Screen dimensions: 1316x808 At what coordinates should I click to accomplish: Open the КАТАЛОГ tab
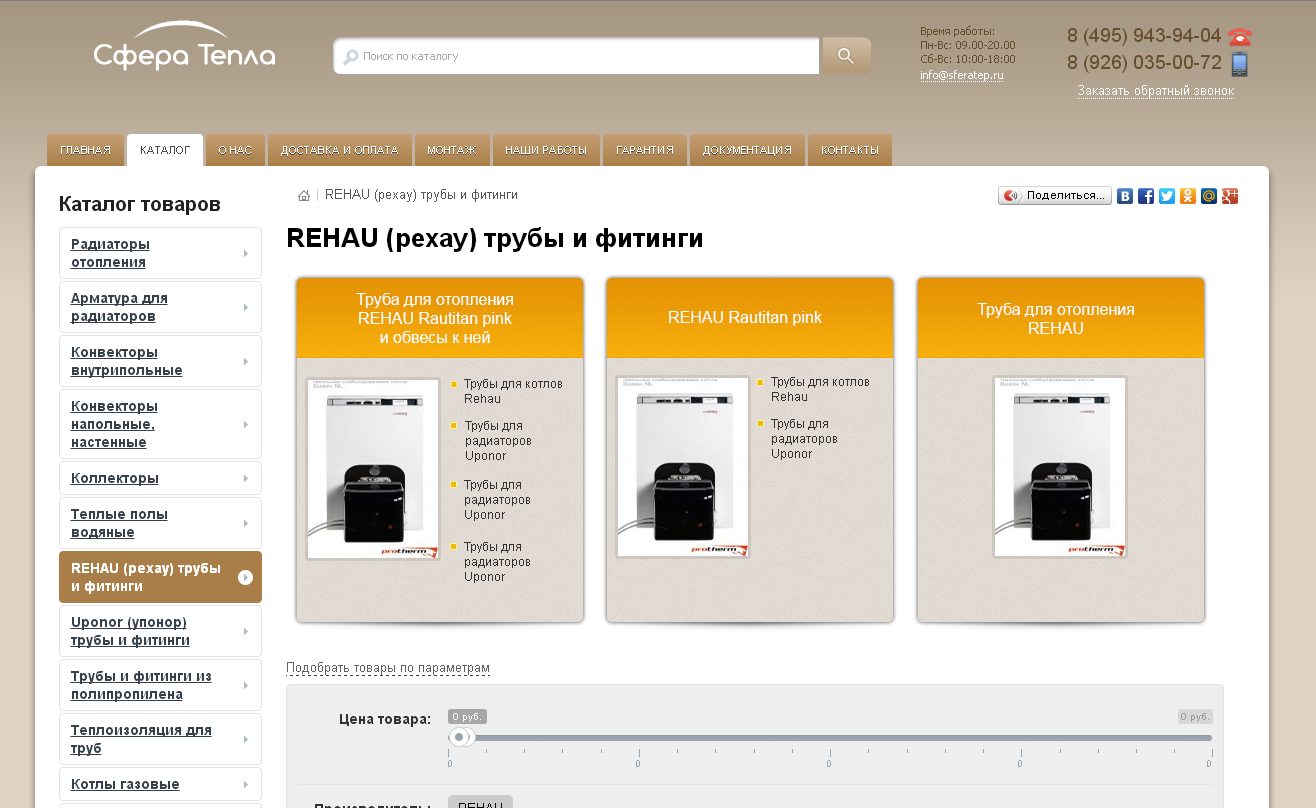(165, 150)
